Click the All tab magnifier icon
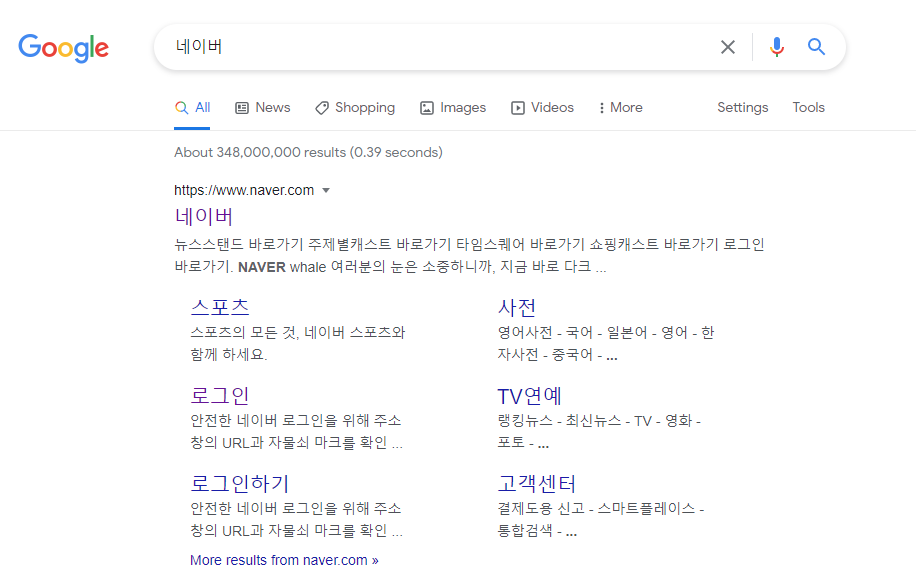The height and width of the screenshot is (576, 916). (182, 108)
